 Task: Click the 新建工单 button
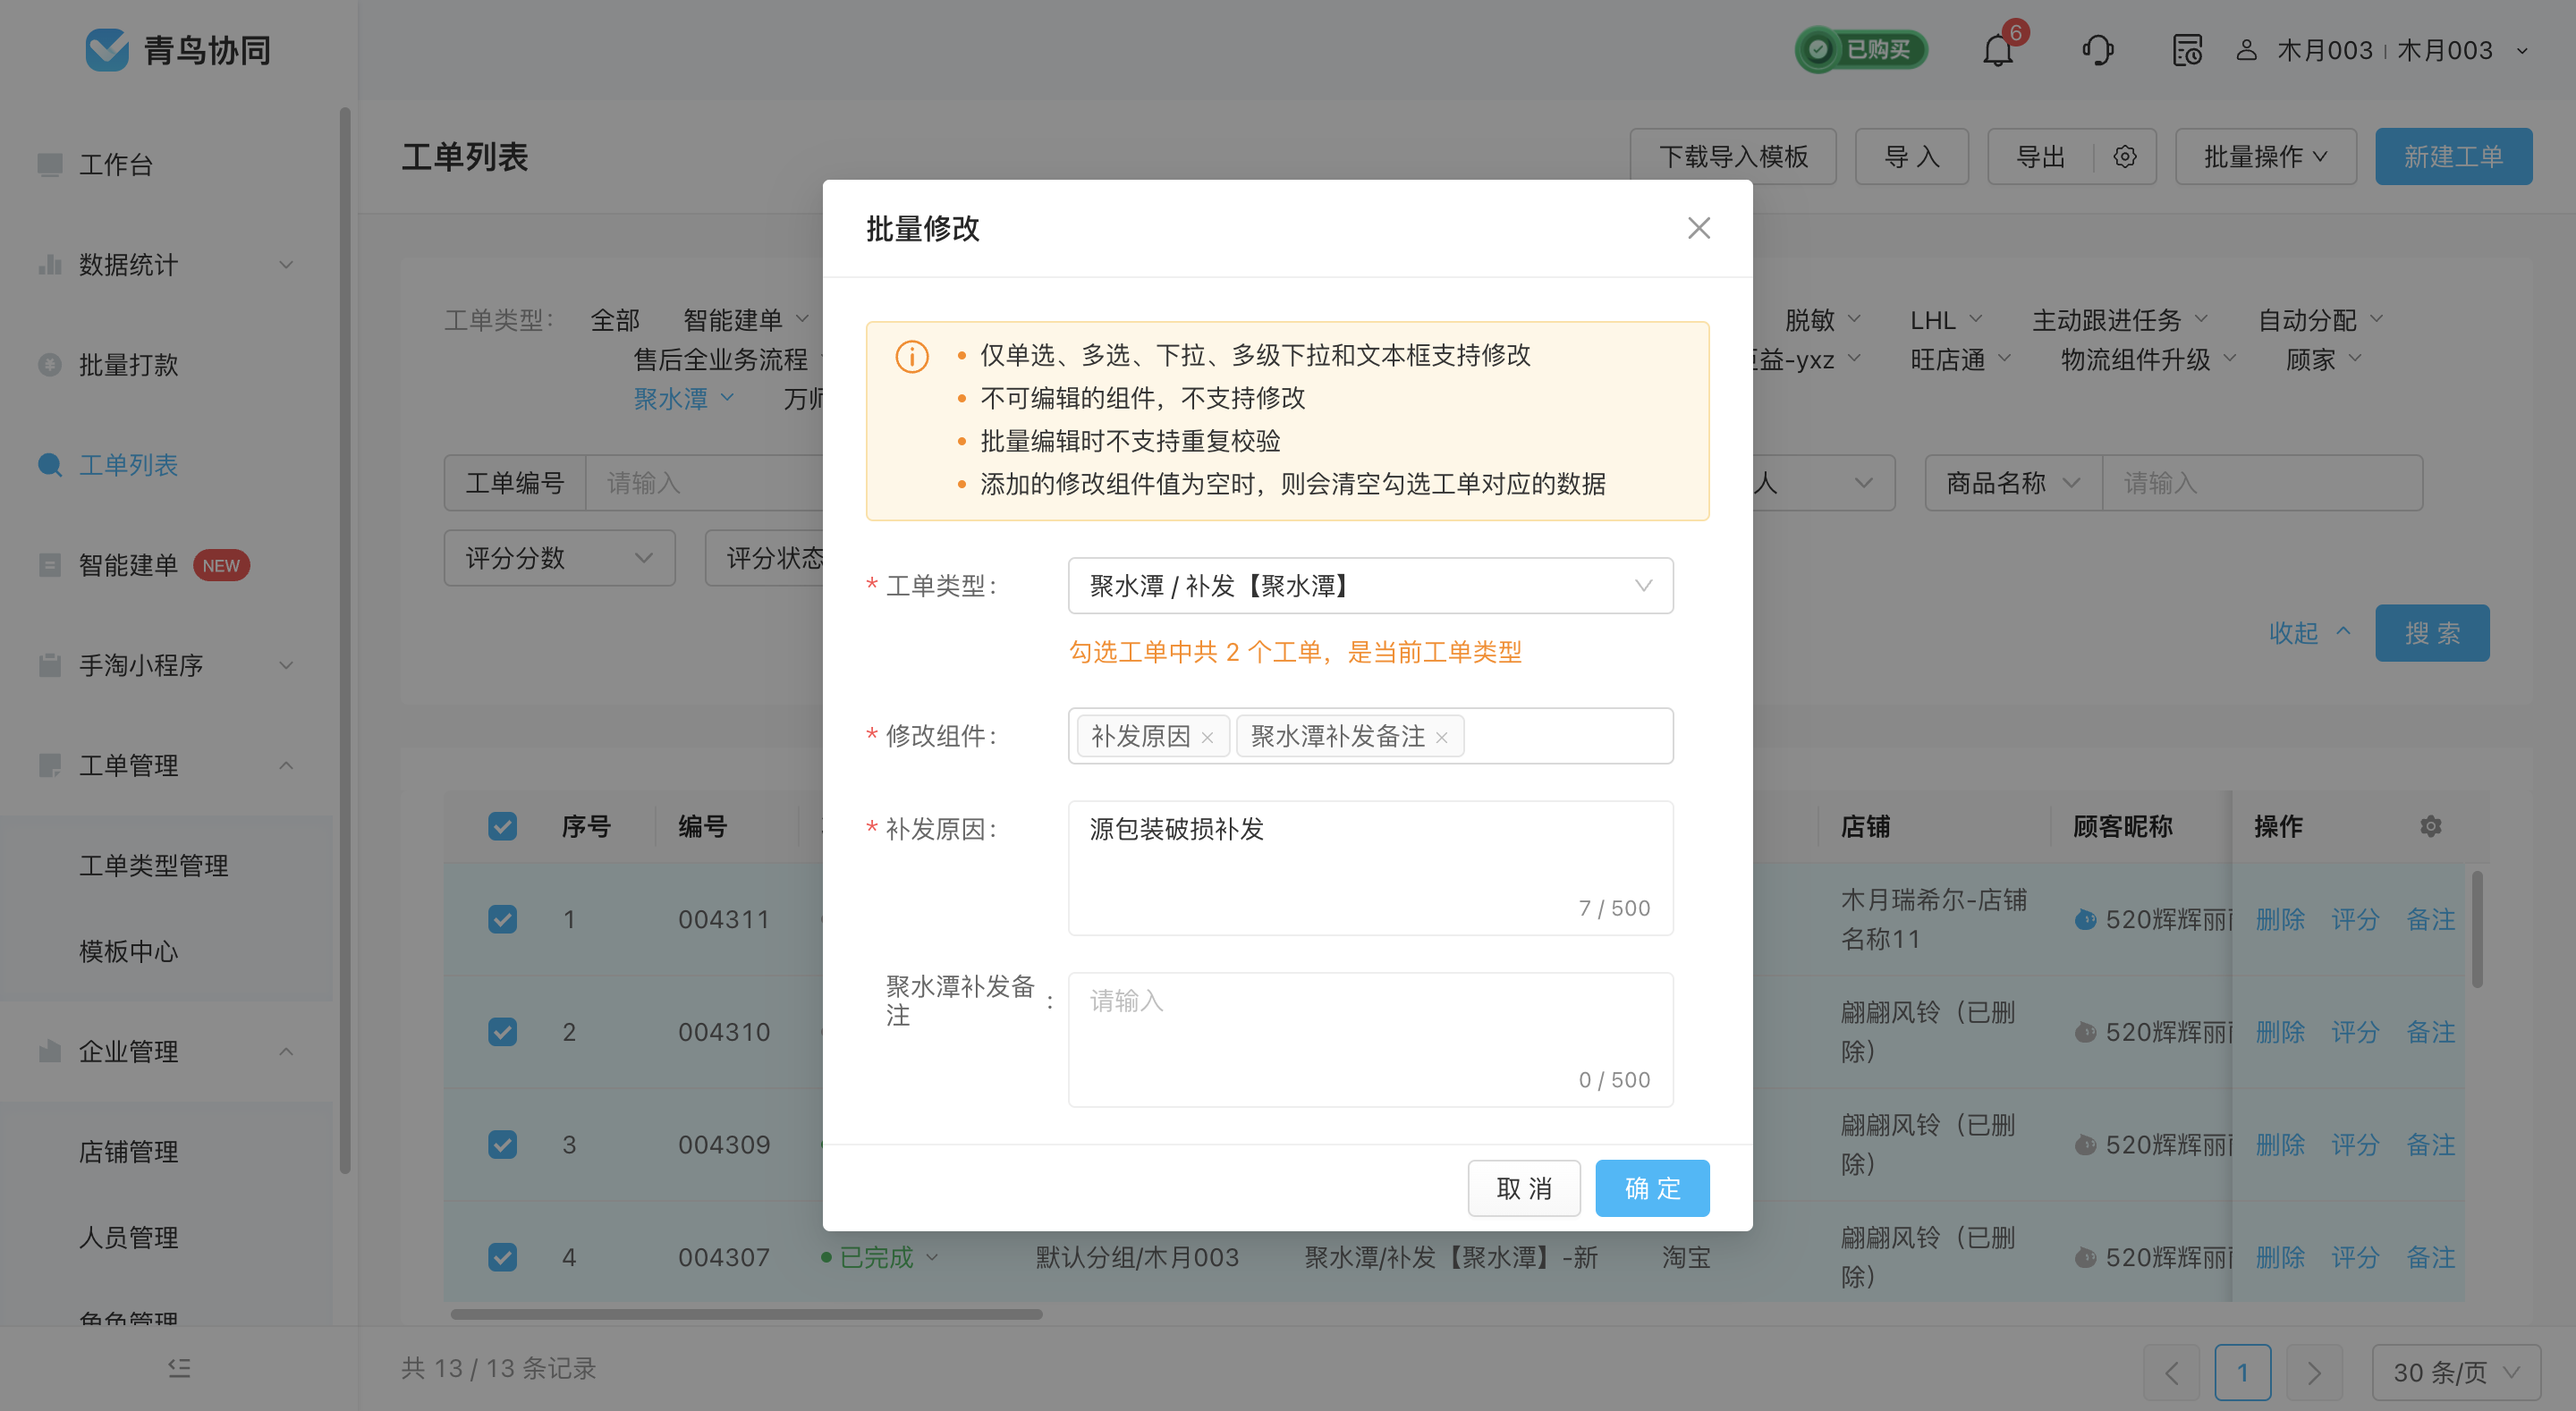pos(2453,157)
